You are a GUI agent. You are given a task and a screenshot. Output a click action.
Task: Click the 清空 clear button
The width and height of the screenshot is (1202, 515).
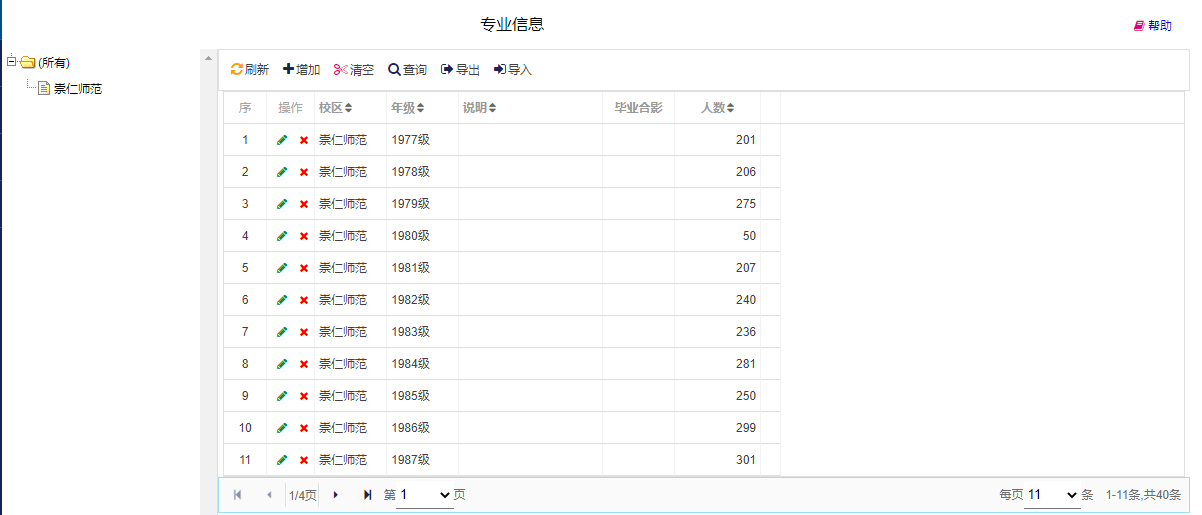354,70
